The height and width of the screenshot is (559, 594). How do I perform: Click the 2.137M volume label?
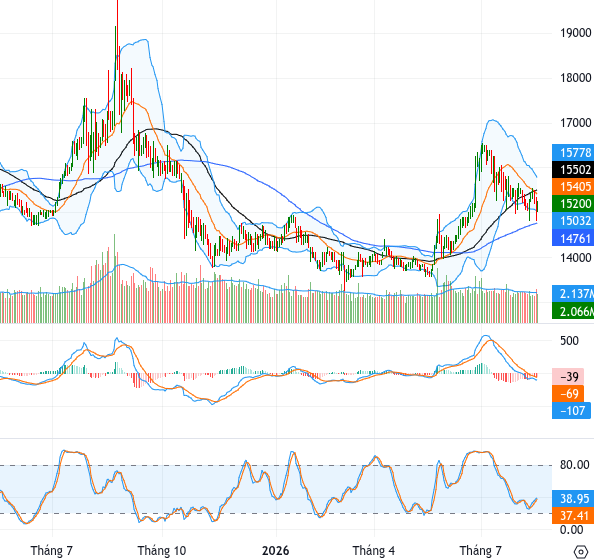coord(573,294)
